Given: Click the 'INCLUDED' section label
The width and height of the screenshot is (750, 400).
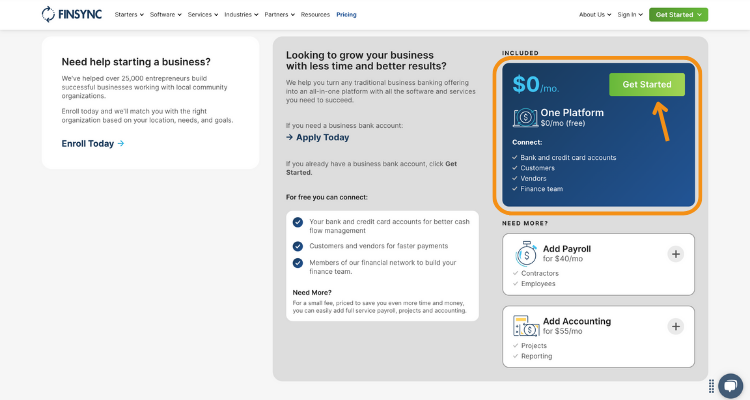Looking at the screenshot, I should click(520, 53).
